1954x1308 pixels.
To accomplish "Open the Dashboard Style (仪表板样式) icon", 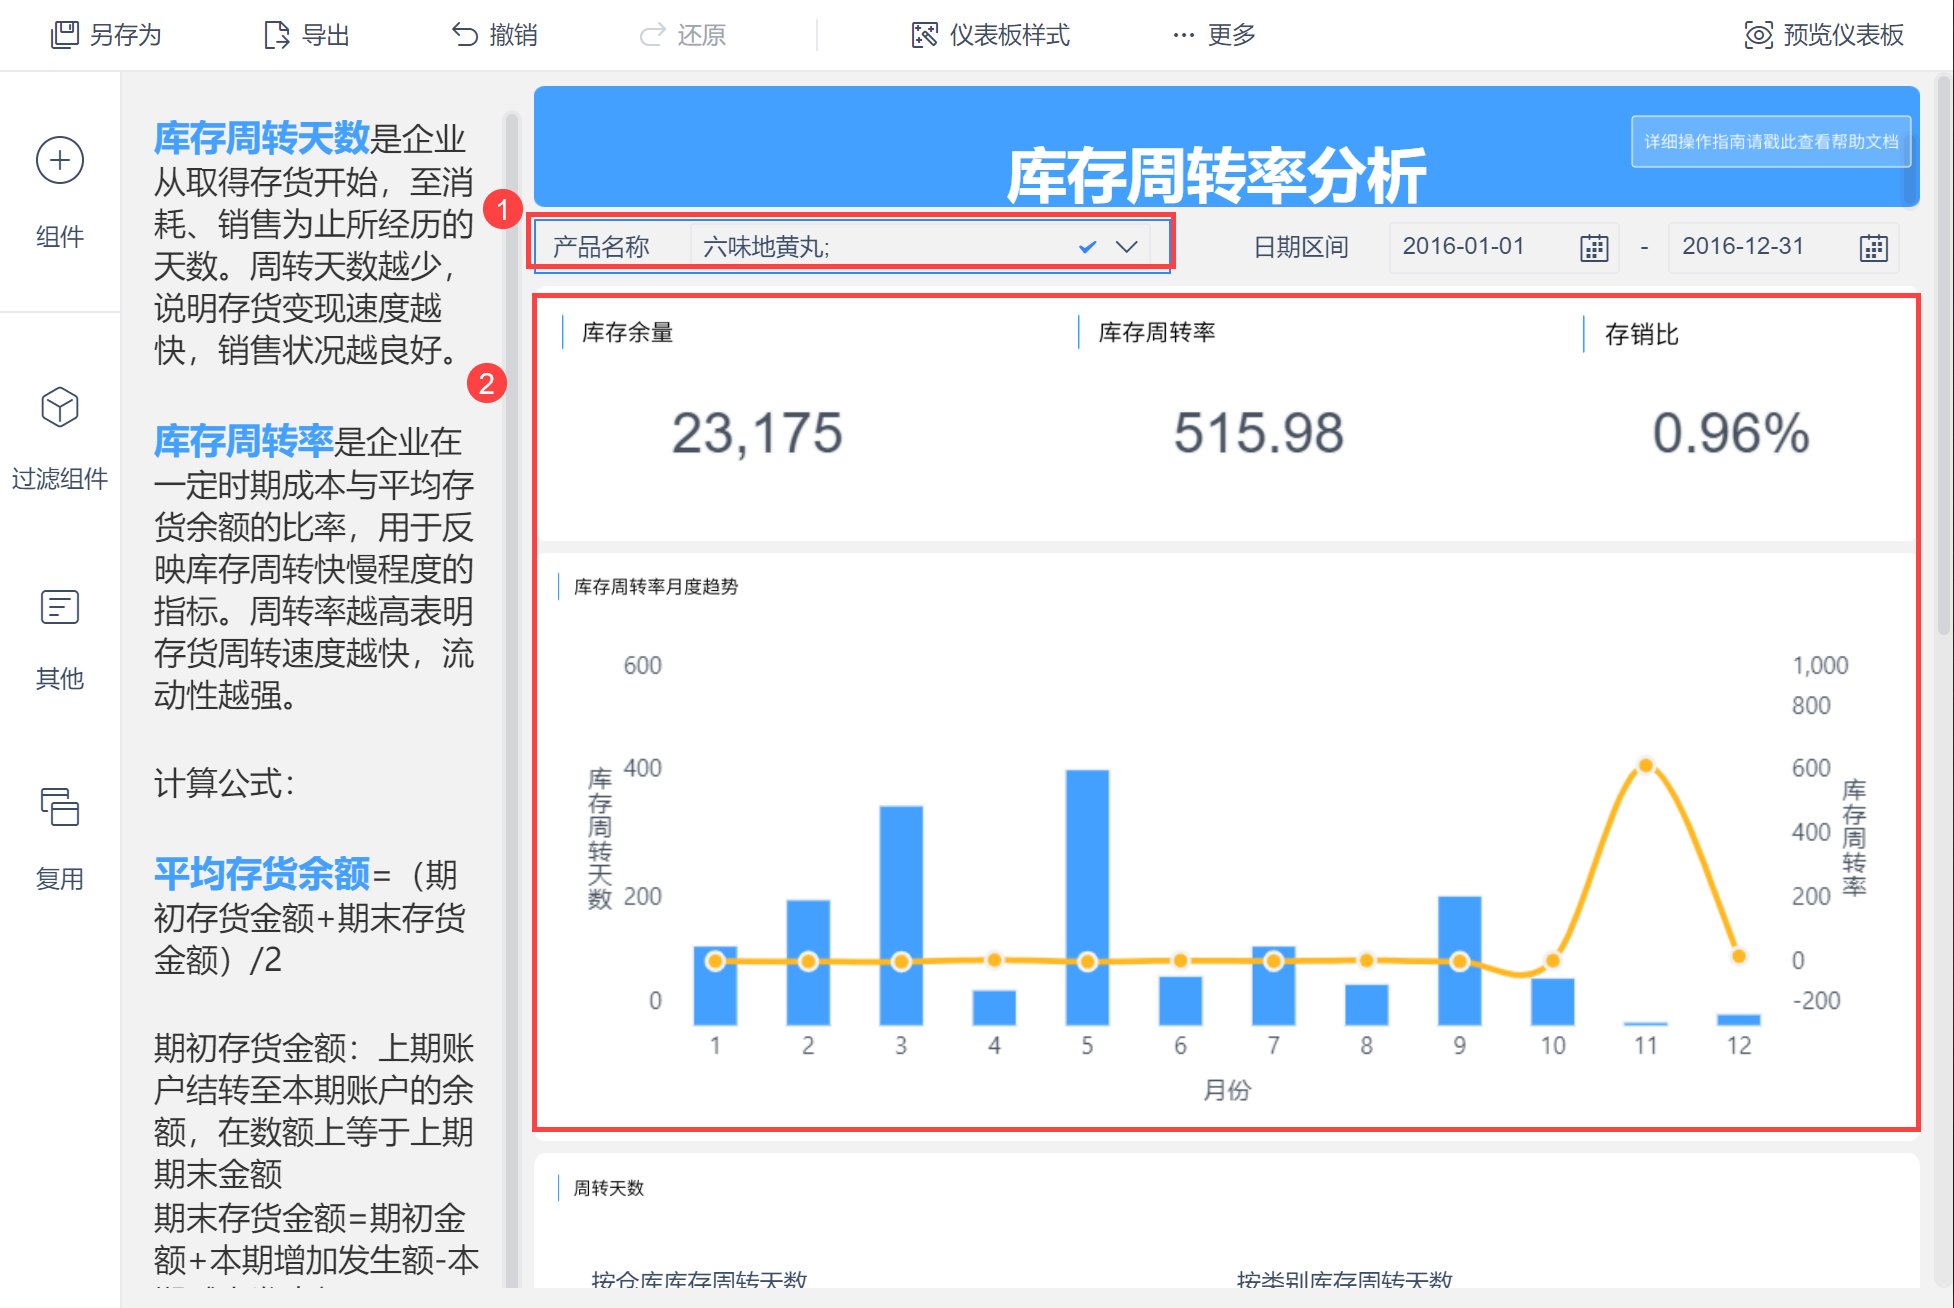I will pyautogui.click(x=924, y=35).
